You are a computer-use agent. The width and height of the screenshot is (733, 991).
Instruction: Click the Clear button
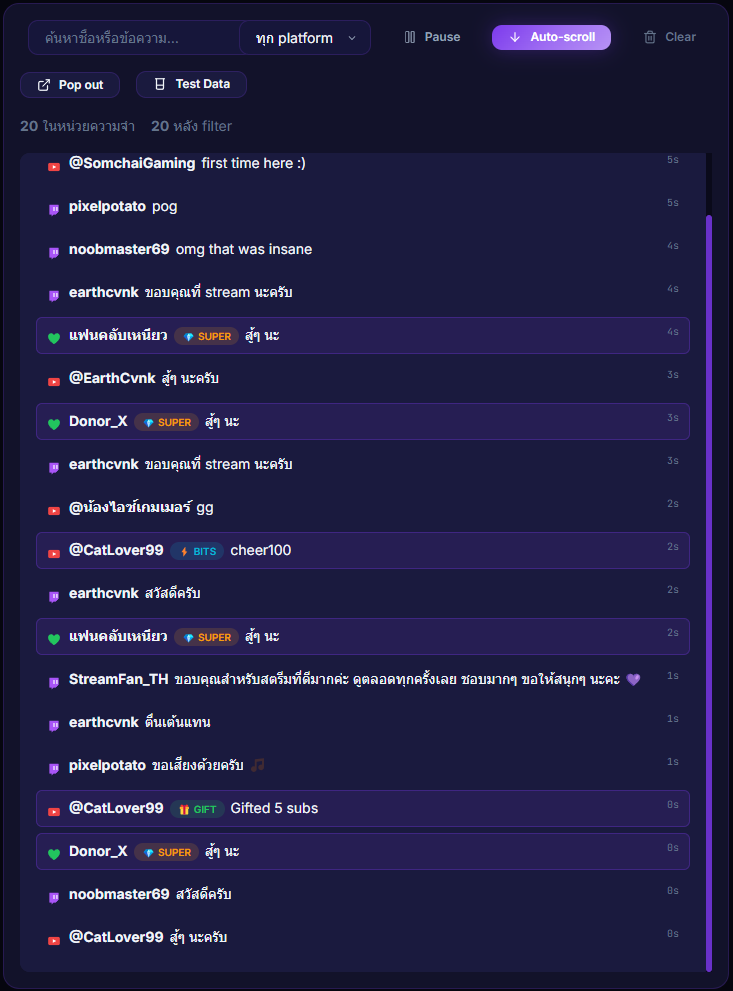pos(668,36)
